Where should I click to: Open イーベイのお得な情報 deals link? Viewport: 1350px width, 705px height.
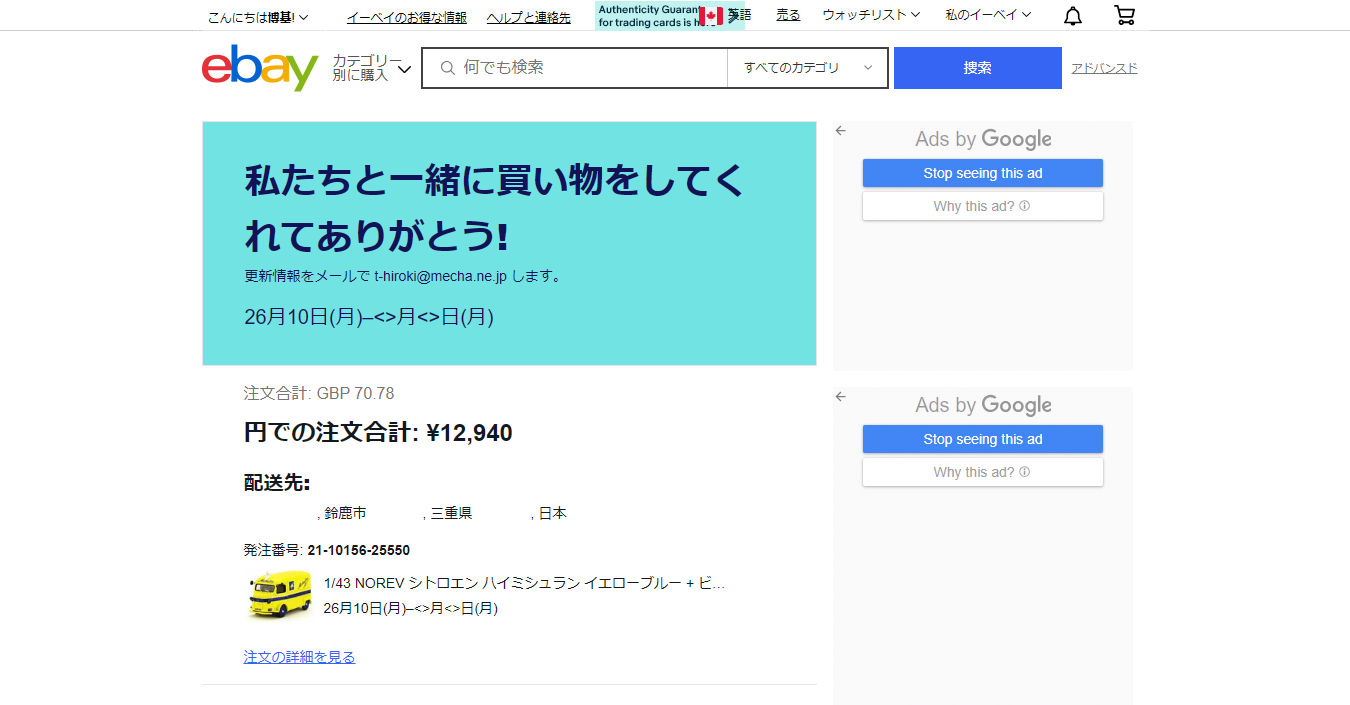pos(406,17)
